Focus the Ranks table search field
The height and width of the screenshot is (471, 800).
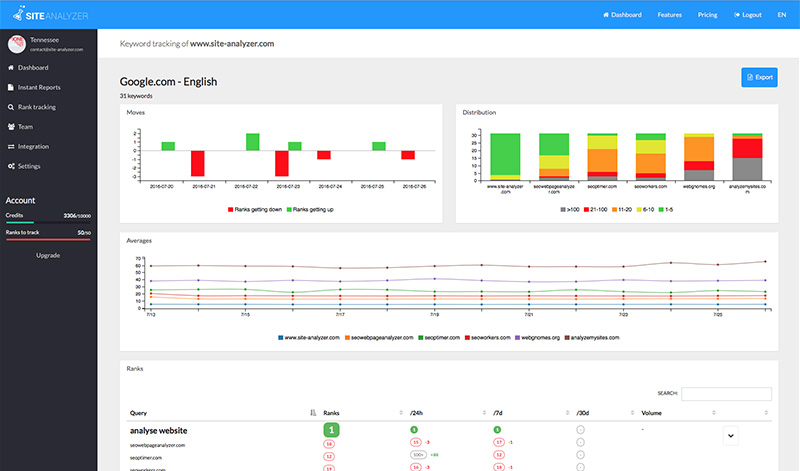click(726, 393)
